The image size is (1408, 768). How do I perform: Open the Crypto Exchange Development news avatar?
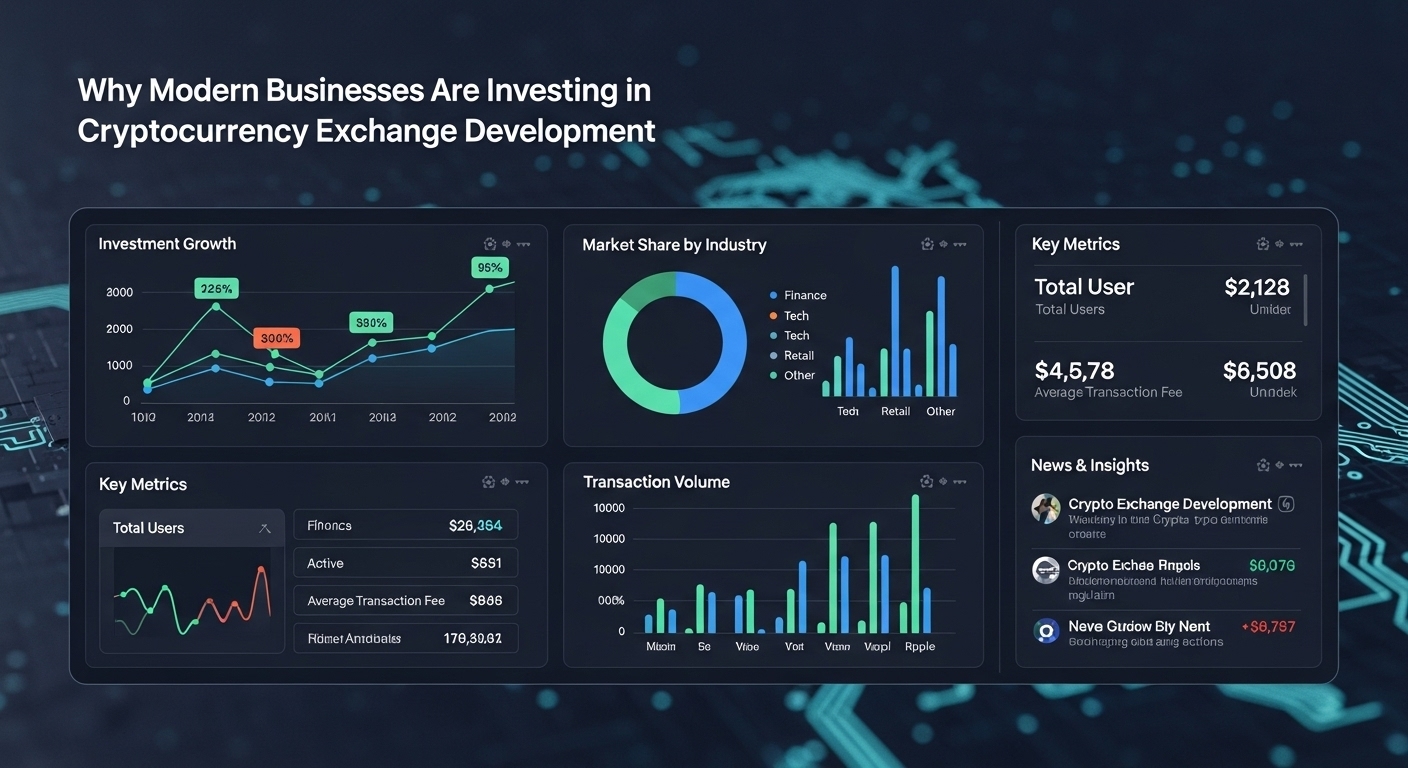1046,508
